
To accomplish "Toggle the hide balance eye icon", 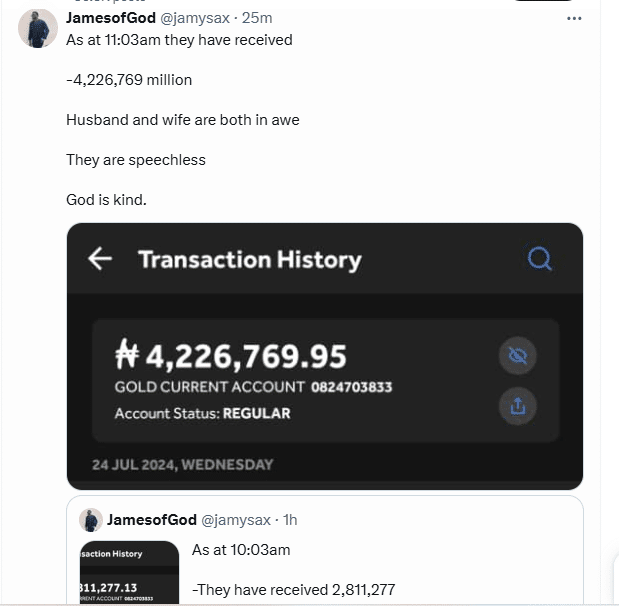I will pos(518,356).
